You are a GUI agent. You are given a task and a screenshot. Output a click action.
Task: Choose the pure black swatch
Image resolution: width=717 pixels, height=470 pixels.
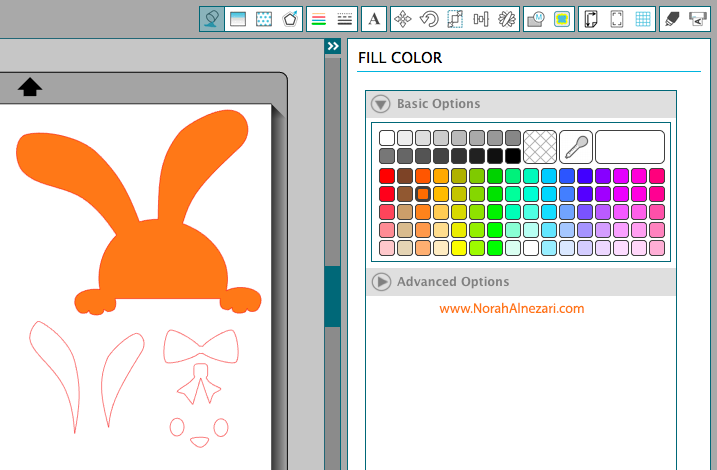(x=513, y=156)
